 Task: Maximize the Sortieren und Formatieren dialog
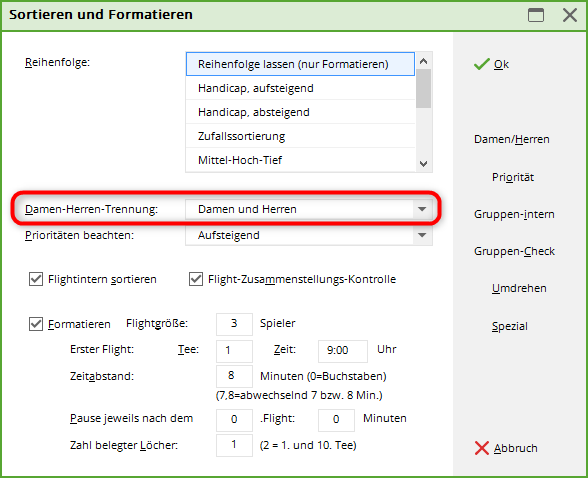(536, 15)
